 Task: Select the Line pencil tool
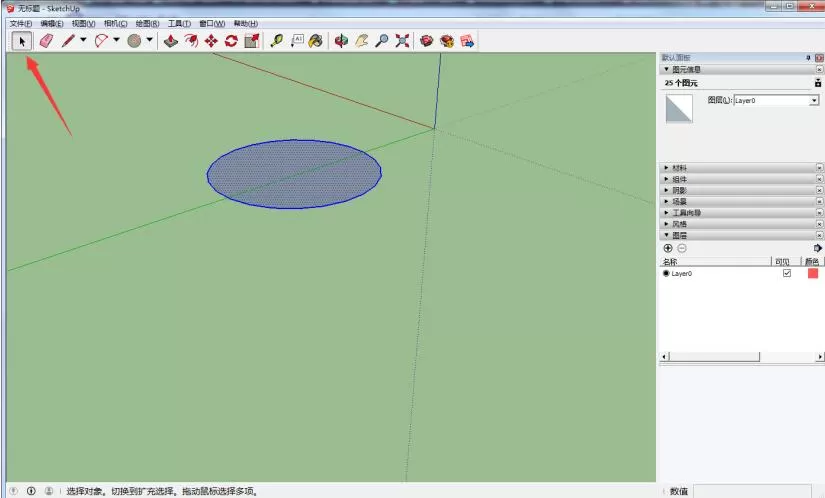[x=68, y=41]
